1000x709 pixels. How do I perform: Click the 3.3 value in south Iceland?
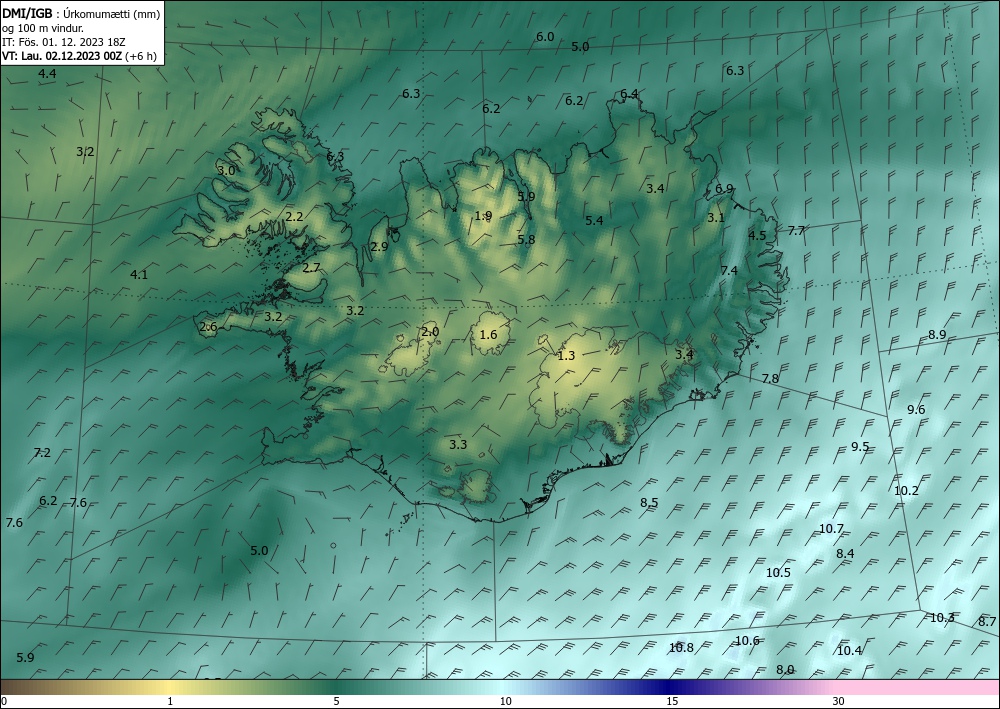[x=458, y=444]
